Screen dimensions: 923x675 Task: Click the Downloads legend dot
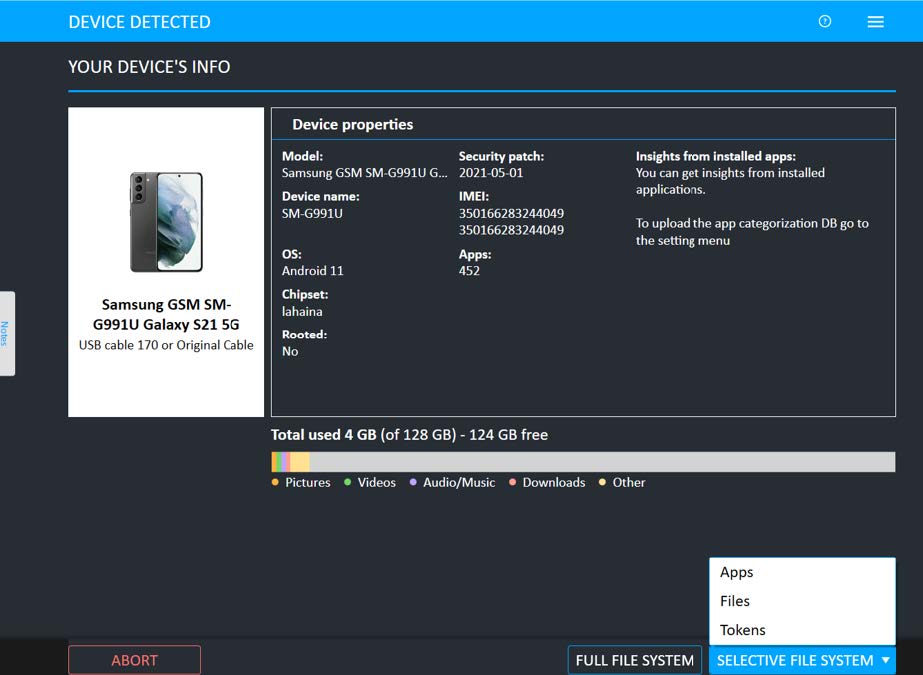click(513, 482)
